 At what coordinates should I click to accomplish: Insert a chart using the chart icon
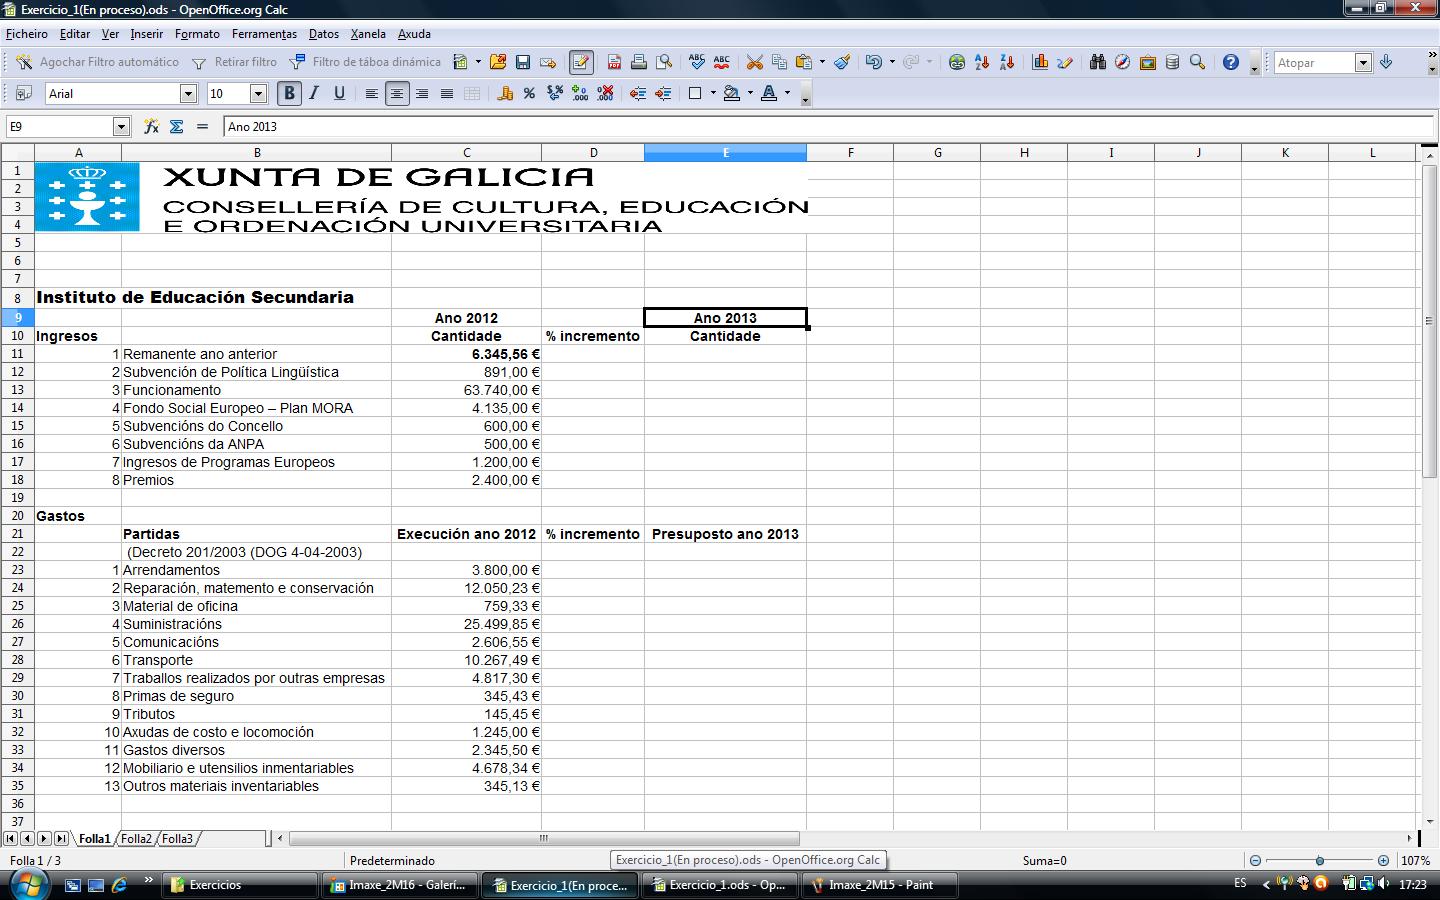point(1040,62)
